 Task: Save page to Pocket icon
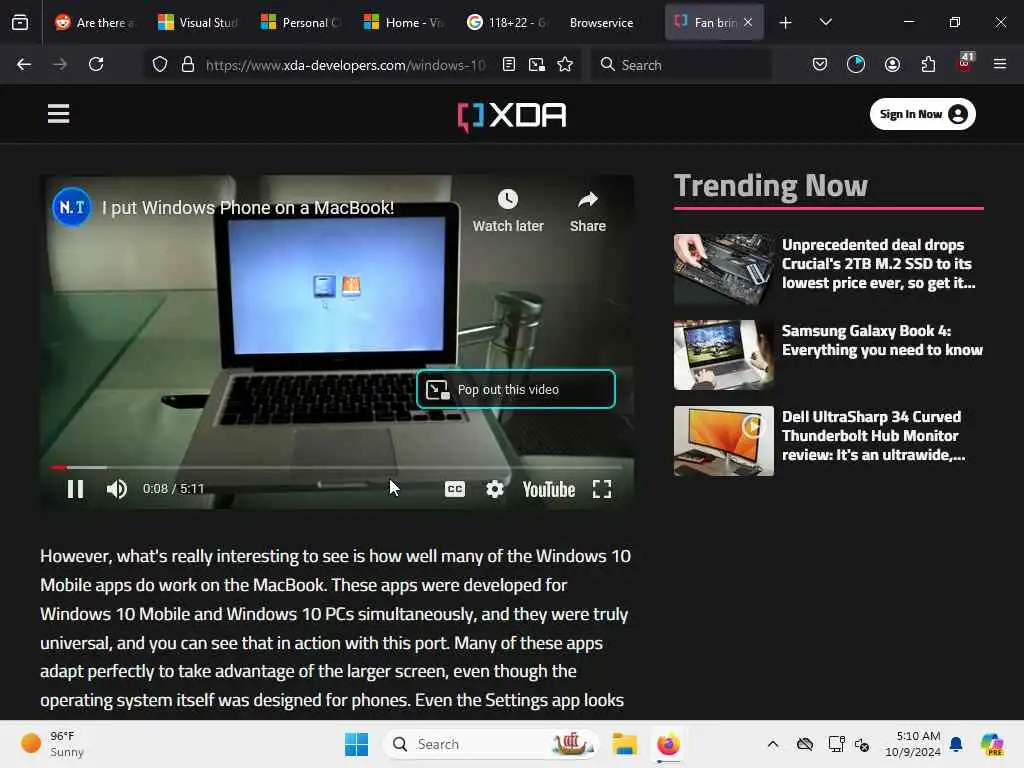(x=820, y=64)
